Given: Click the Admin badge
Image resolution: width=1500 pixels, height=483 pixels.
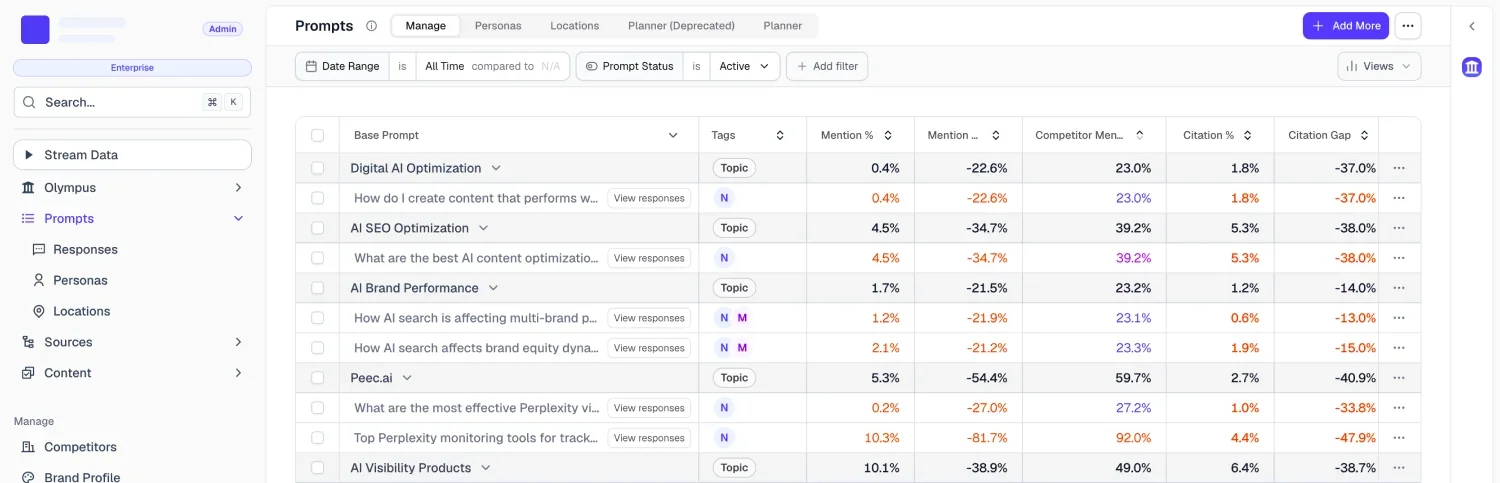Looking at the screenshot, I should click(223, 29).
